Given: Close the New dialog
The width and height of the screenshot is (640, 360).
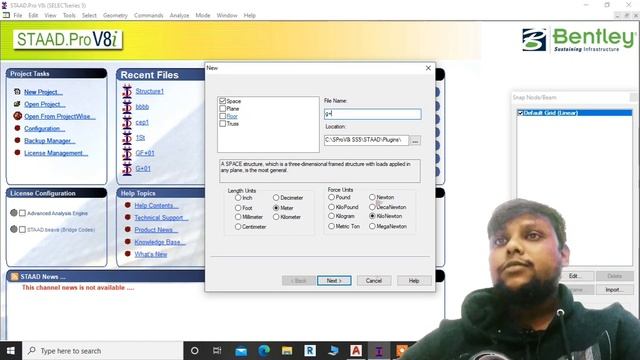Looking at the screenshot, I should (x=428, y=68).
